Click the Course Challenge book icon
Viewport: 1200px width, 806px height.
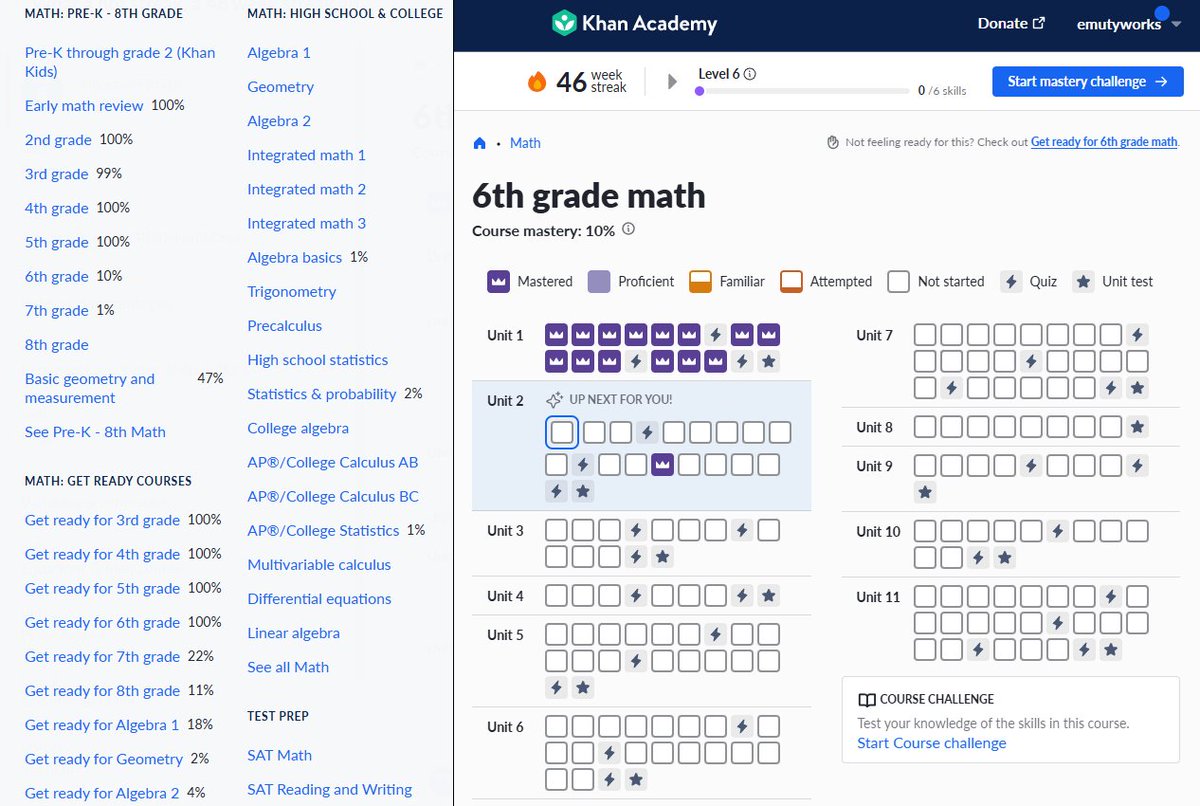coord(867,699)
